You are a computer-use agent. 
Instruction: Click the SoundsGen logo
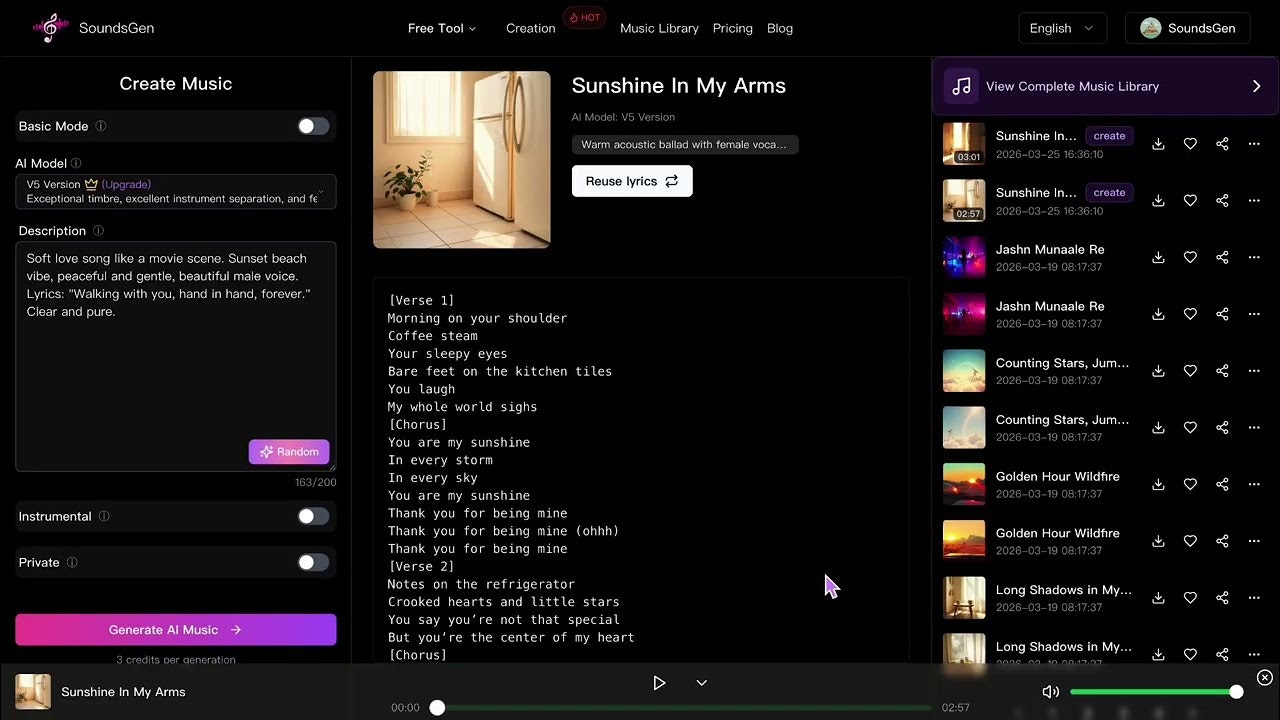click(92, 28)
